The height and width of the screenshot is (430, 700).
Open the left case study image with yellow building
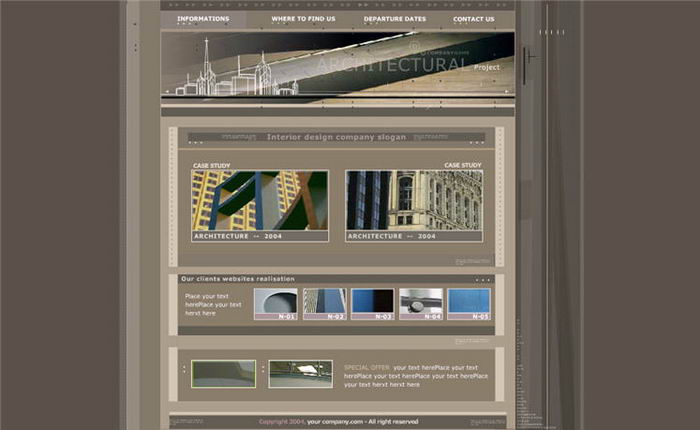coord(260,200)
